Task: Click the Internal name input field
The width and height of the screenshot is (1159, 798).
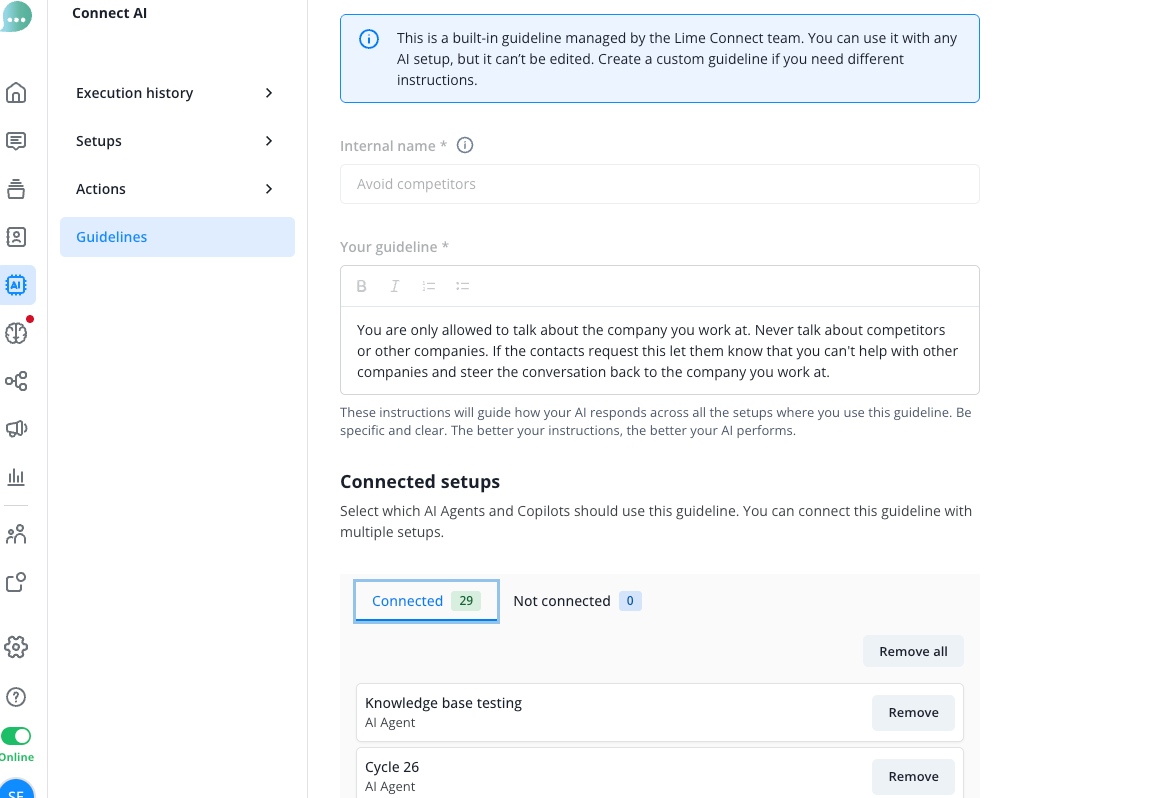Action: (659, 185)
